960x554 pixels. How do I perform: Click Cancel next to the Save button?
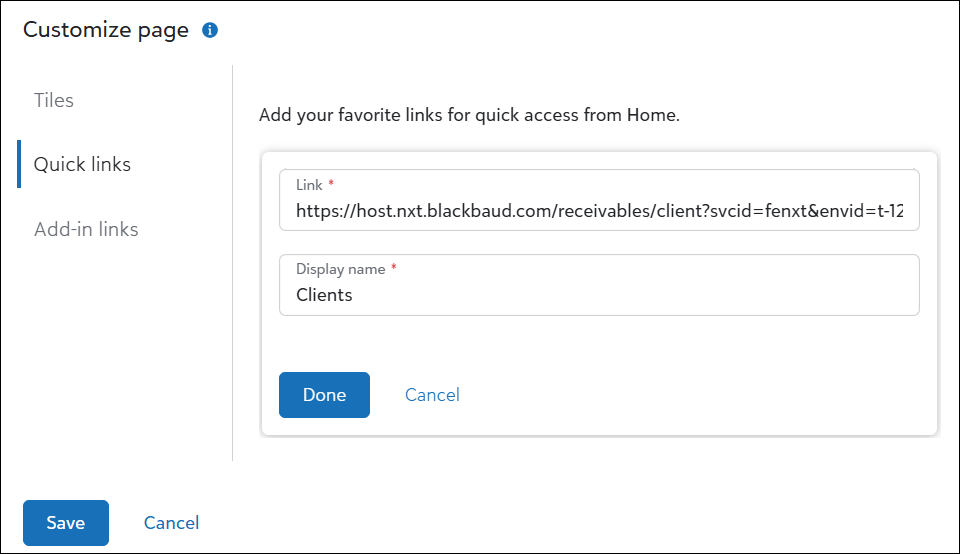[171, 523]
